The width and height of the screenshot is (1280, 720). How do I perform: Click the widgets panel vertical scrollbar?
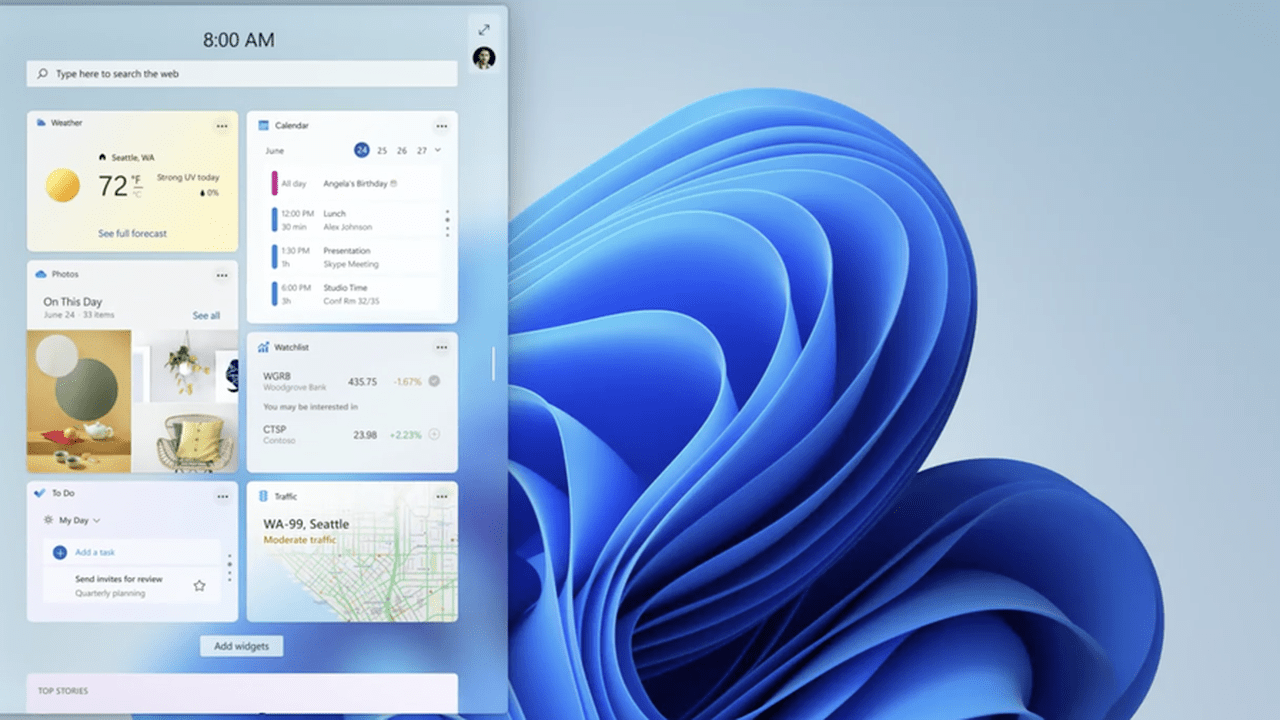tap(493, 363)
